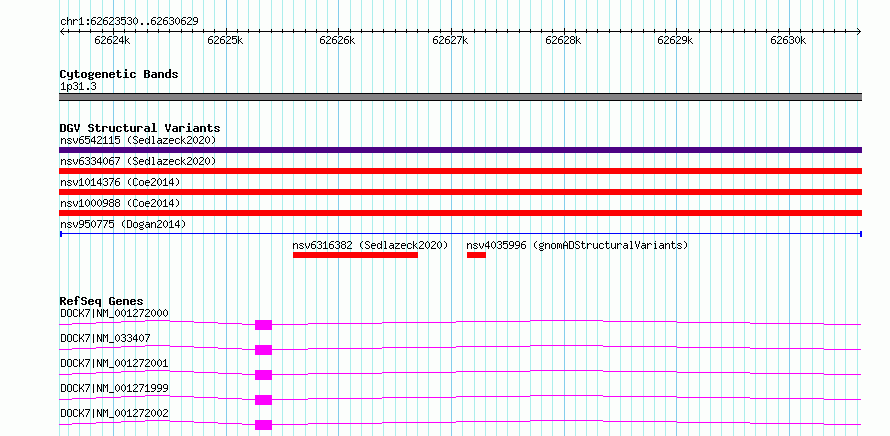The width and height of the screenshot is (890, 436).
Task: Click the DOCK7|NM_001272002 exon box
Action: coord(263,425)
